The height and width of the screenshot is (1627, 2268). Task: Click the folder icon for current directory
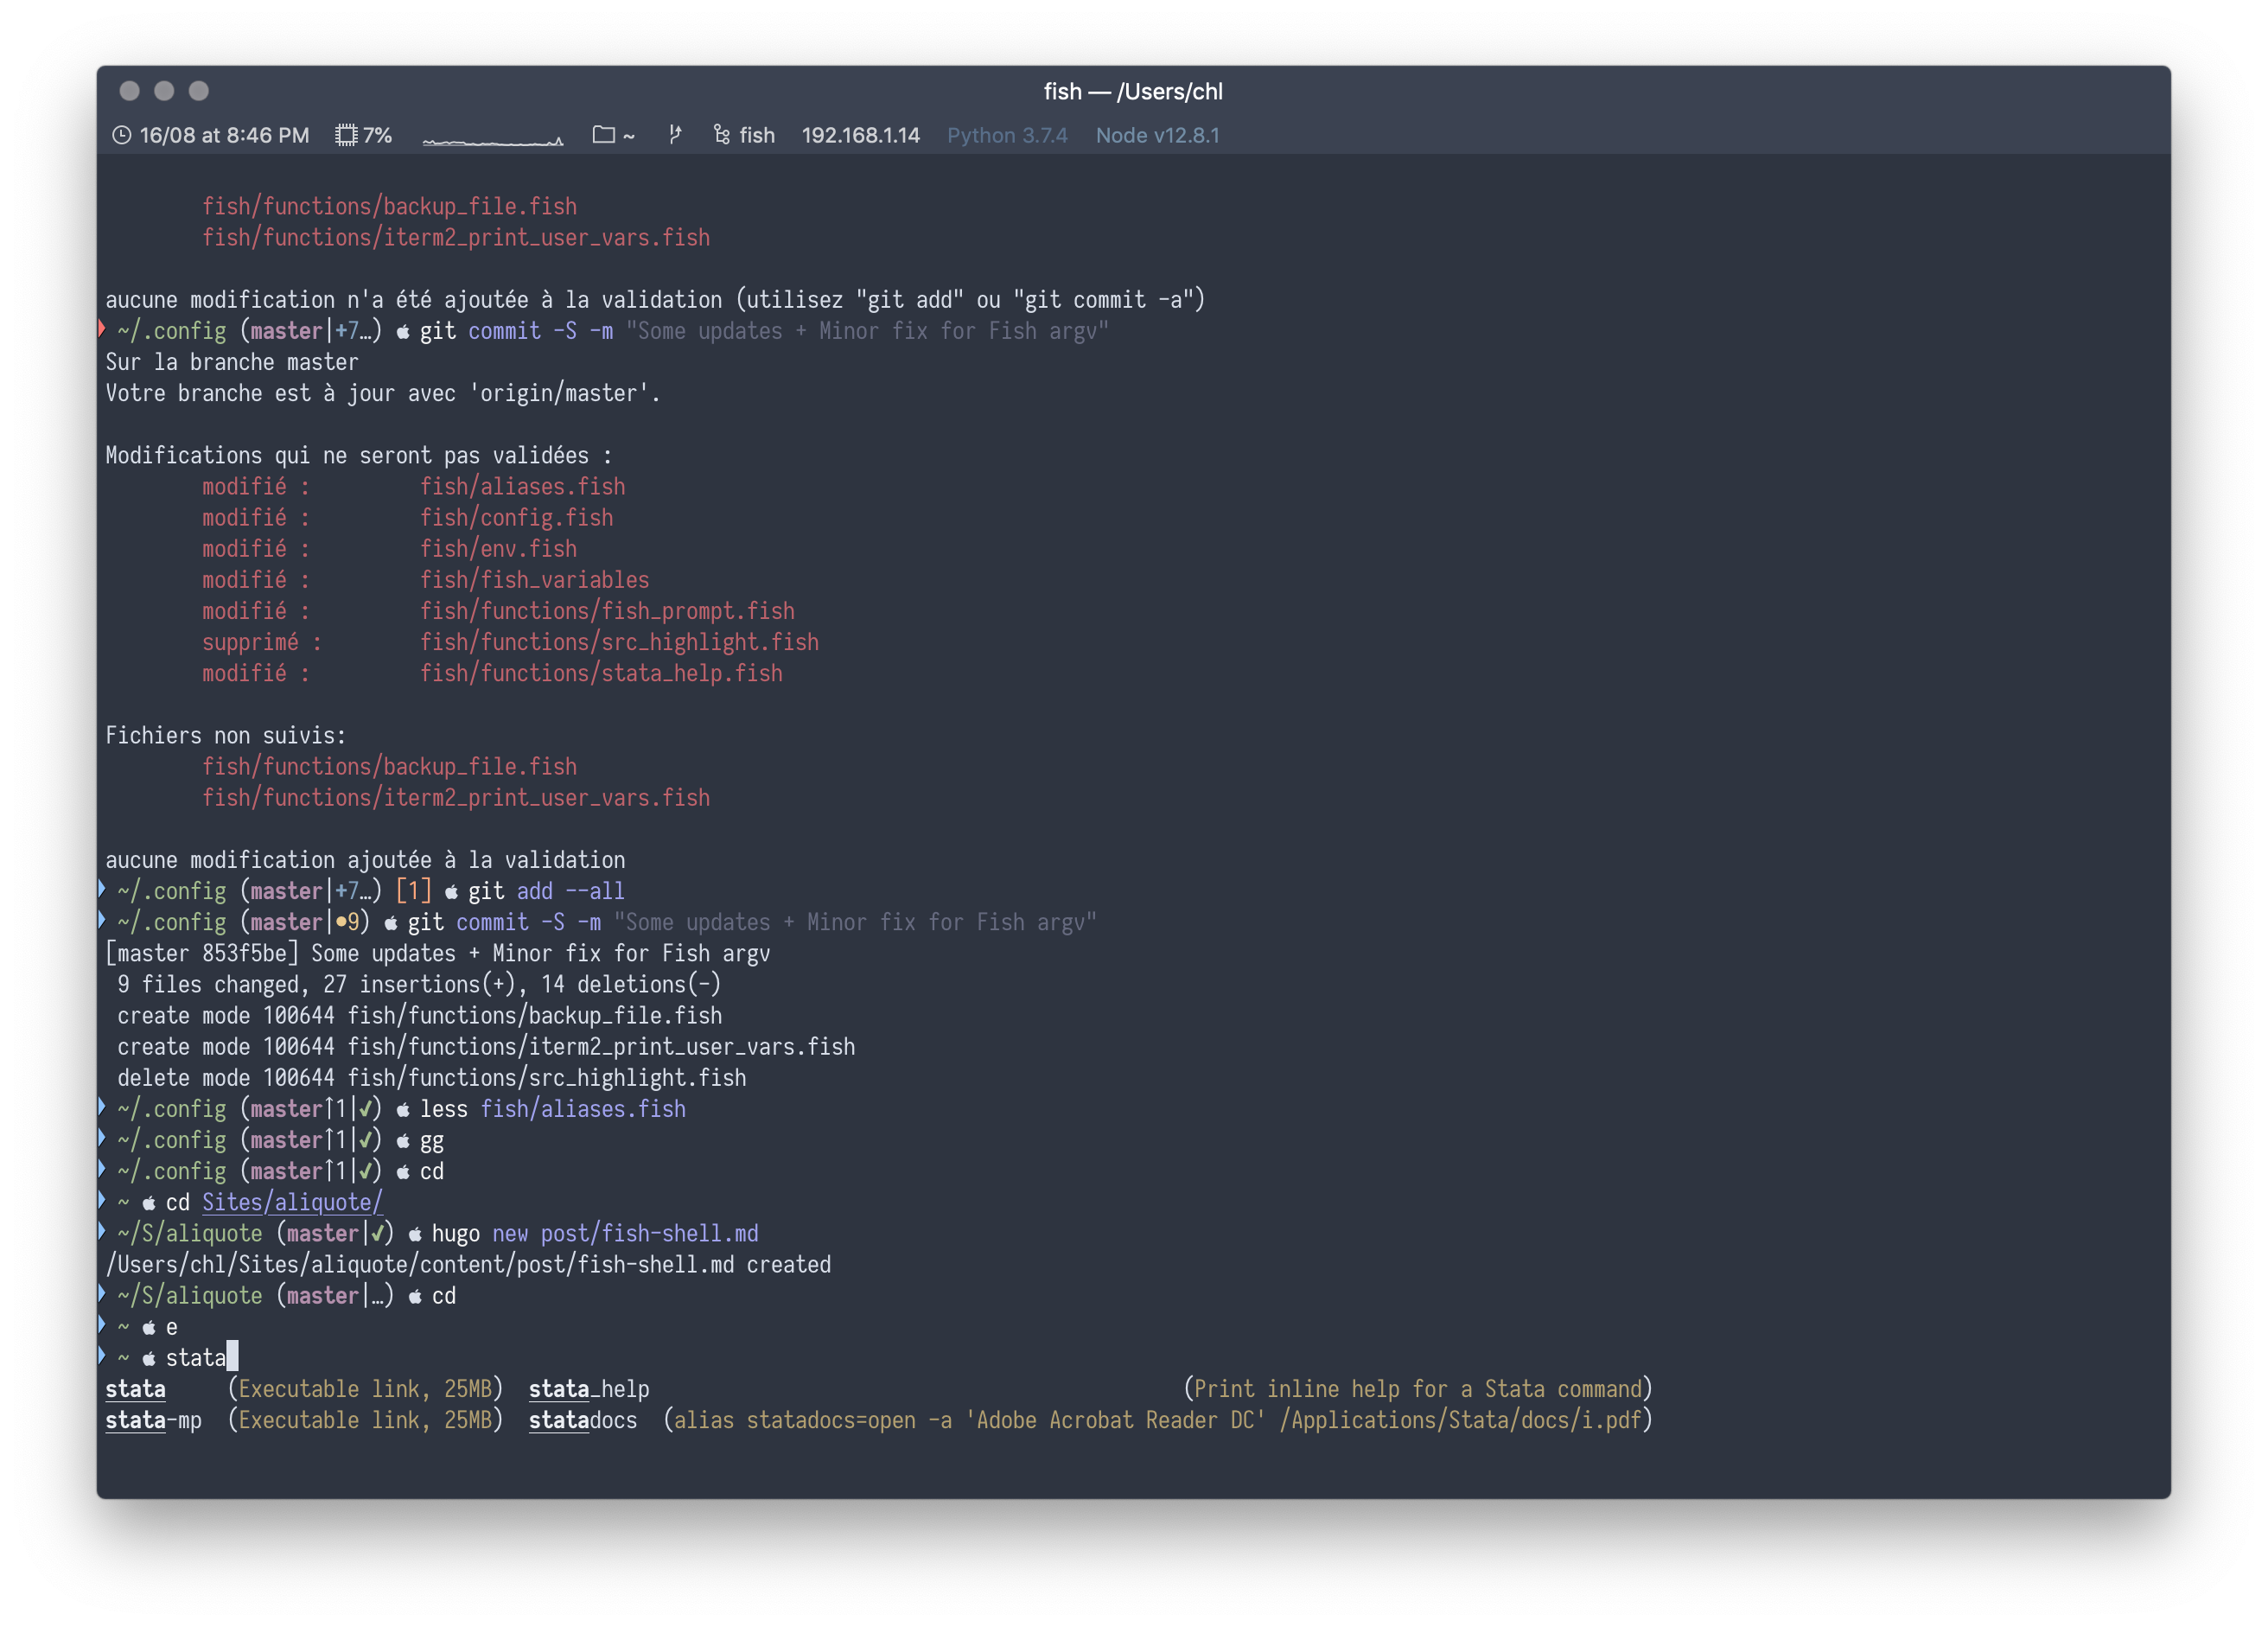click(603, 135)
